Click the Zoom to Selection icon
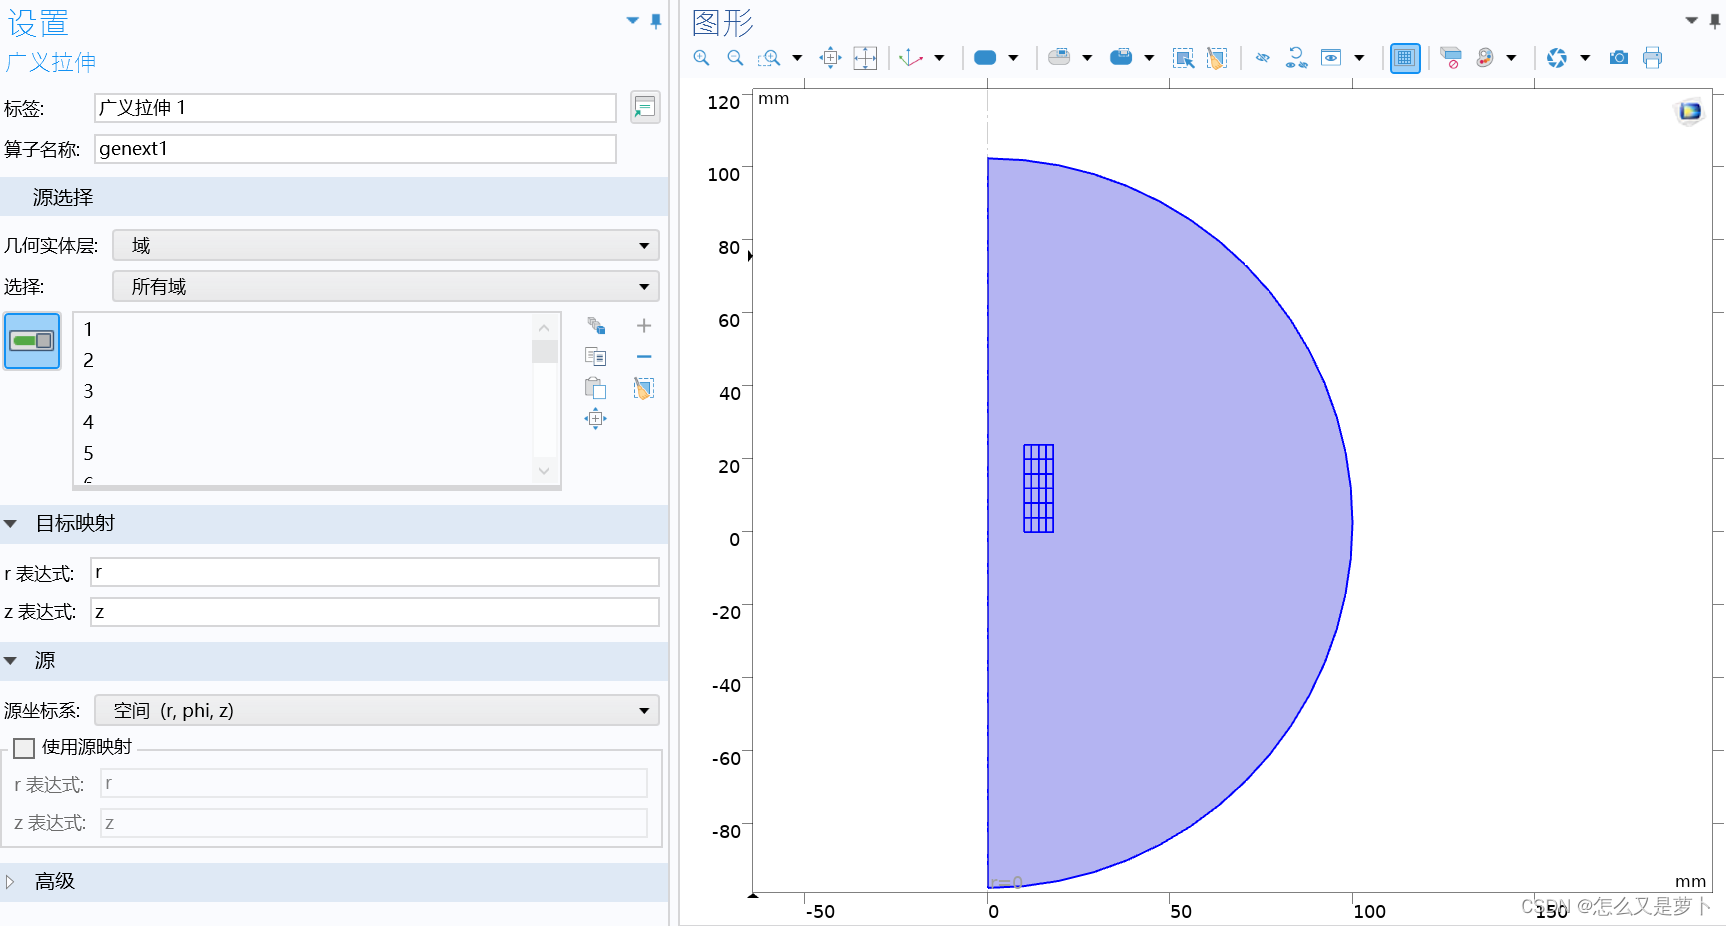Screen dimensions: 1726x926 830,58
